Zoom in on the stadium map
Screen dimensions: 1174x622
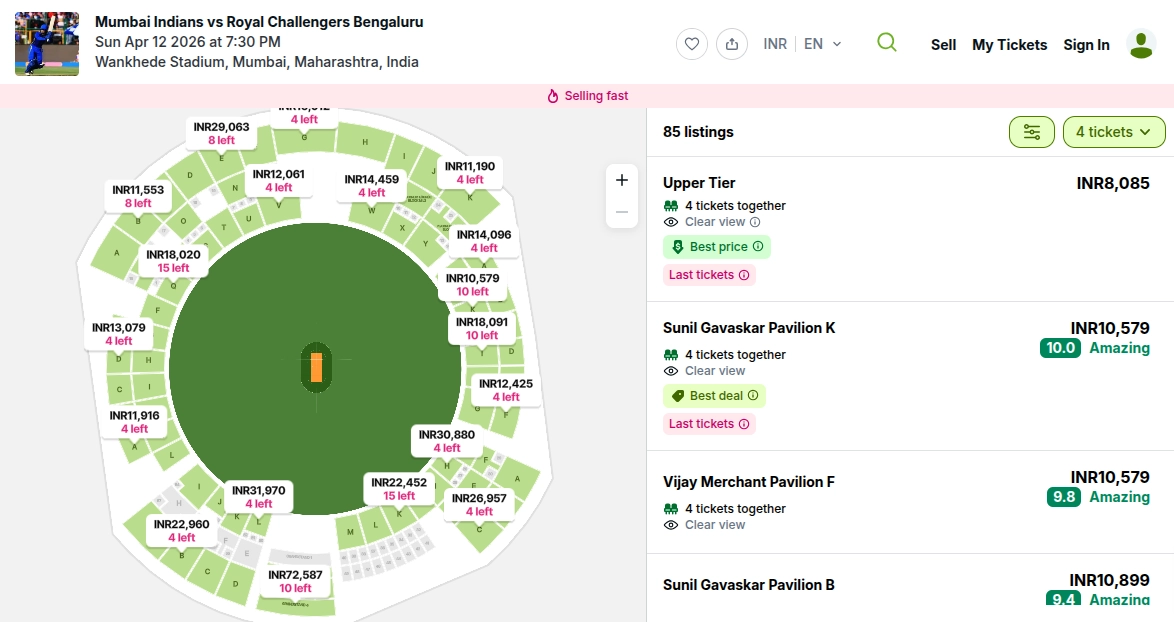point(622,180)
